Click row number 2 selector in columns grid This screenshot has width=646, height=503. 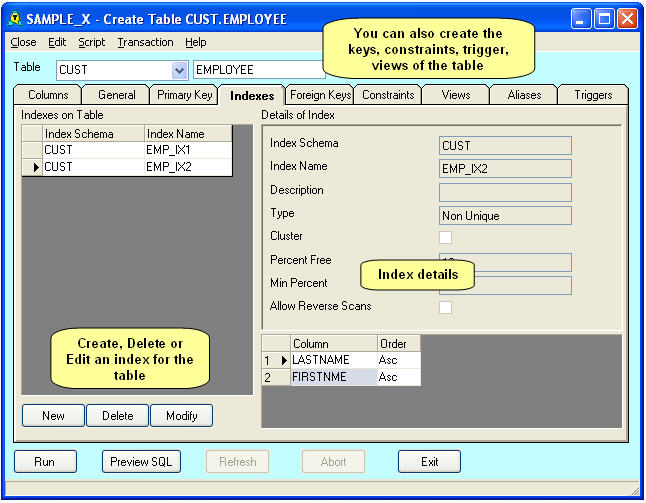point(276,377)
